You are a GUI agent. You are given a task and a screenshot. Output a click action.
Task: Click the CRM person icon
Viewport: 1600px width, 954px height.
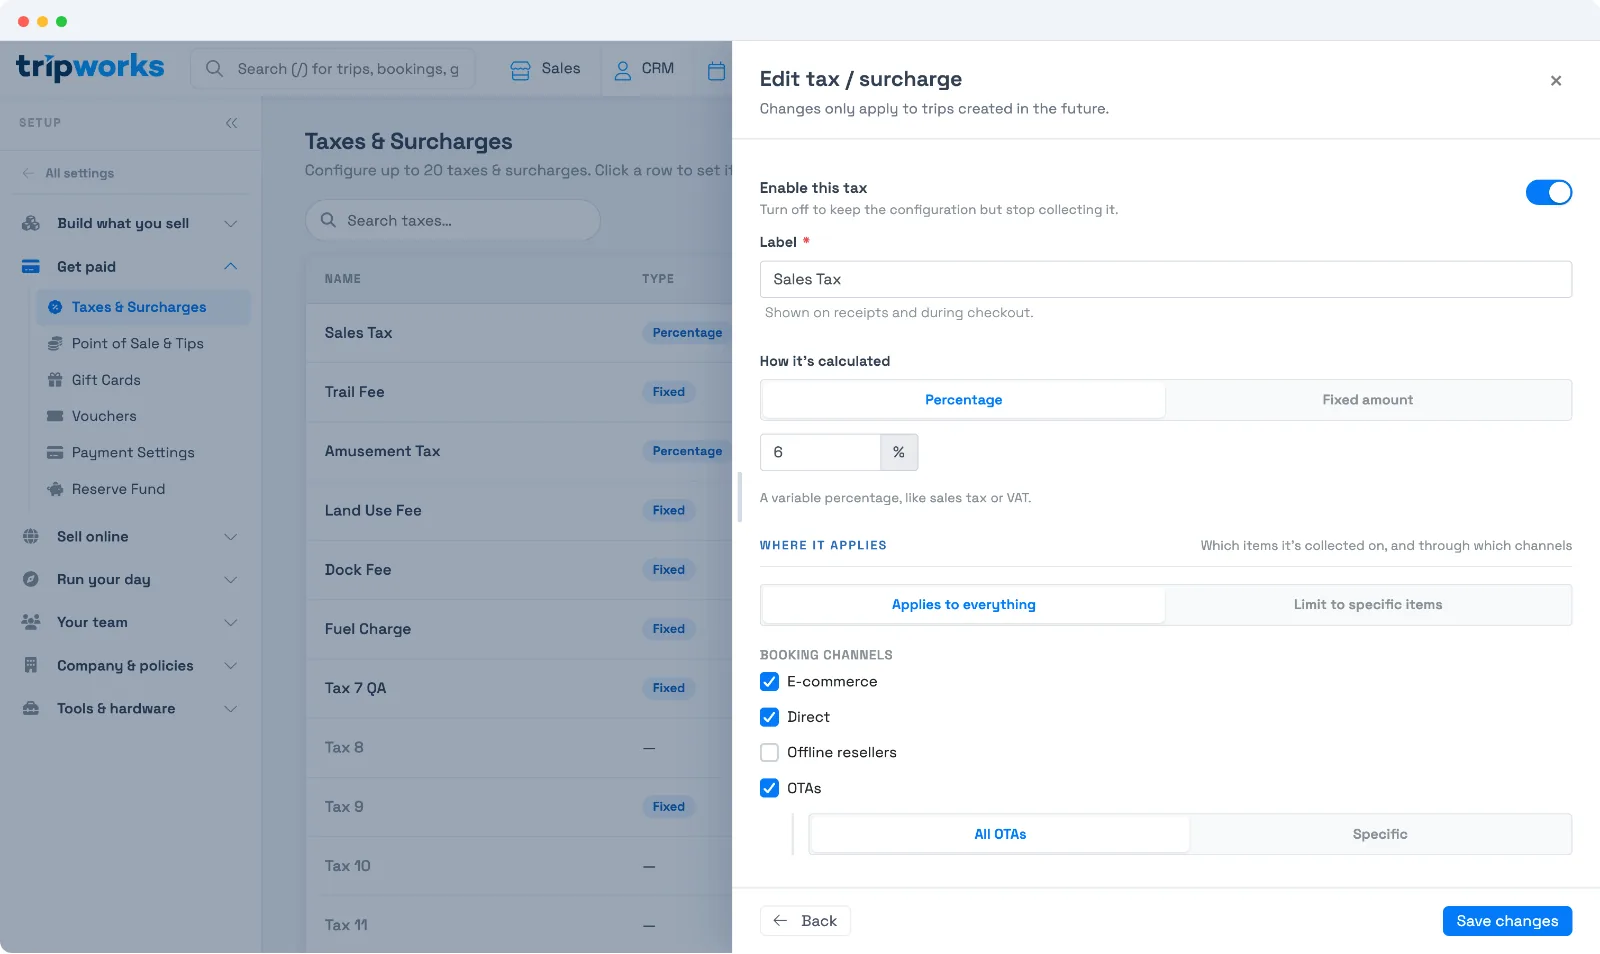623,70
